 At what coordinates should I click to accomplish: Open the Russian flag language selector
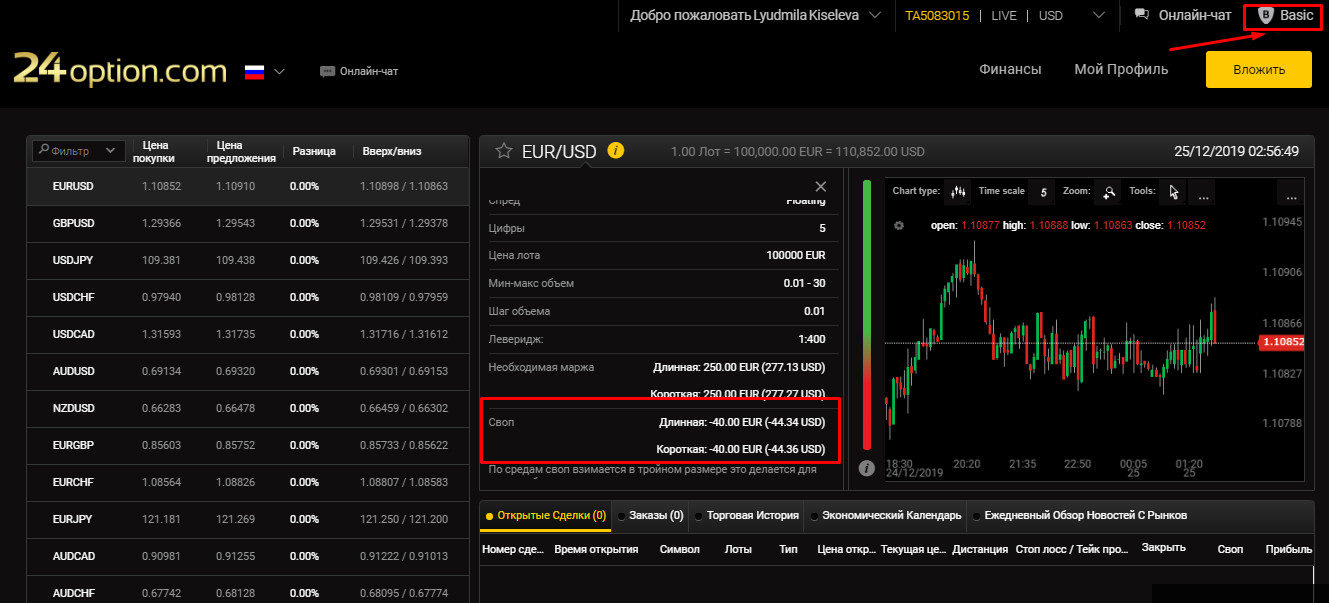pyautogui.click(x=265, y=71)
